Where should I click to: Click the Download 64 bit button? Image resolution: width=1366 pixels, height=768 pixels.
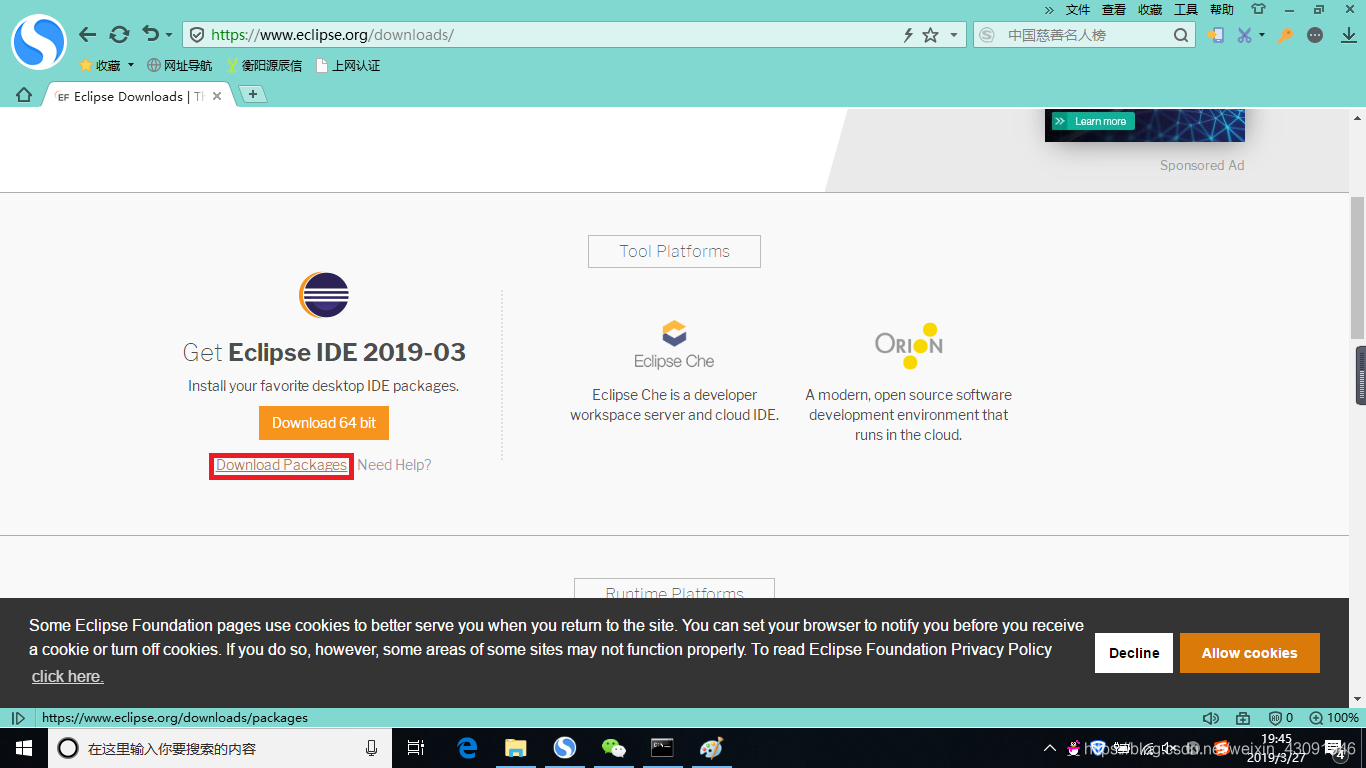click(324, 423)
